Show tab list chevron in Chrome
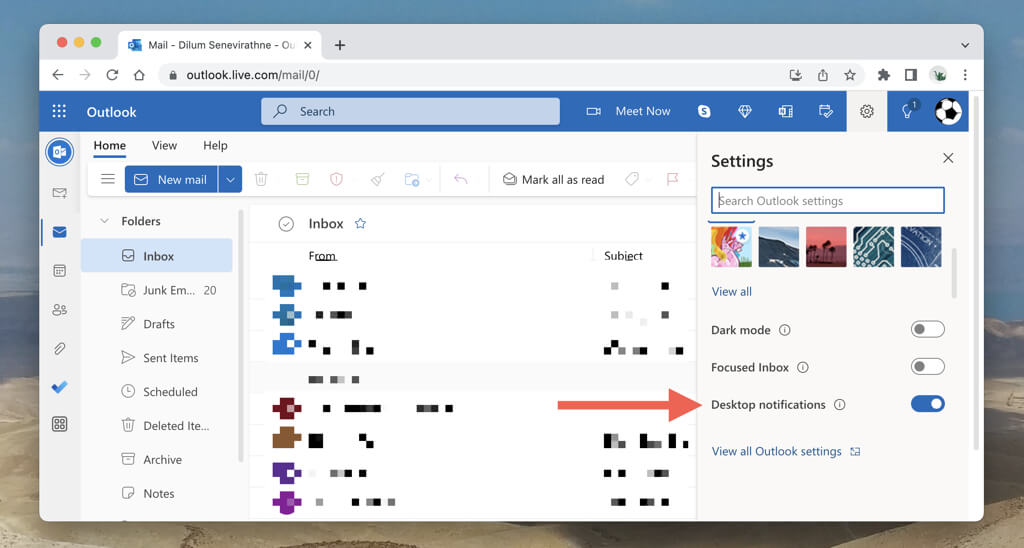 pos(965,45)
